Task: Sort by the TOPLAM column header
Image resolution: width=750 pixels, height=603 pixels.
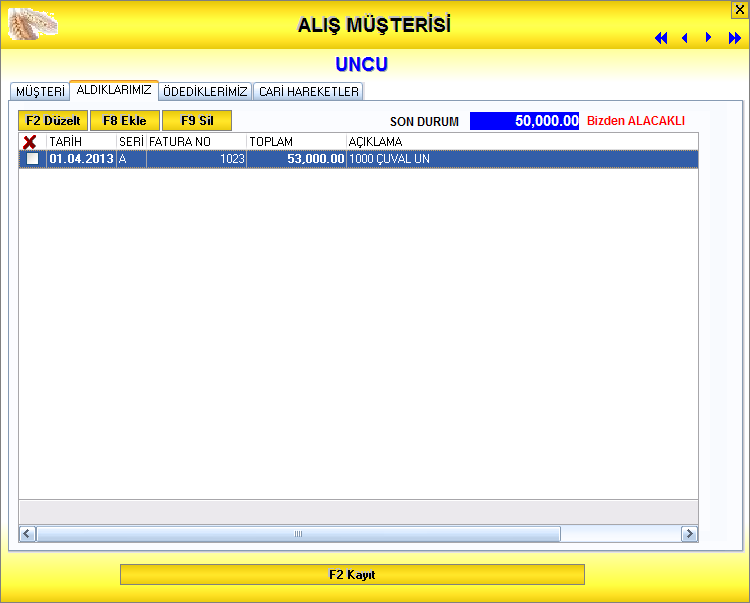Action: [296, 142]
